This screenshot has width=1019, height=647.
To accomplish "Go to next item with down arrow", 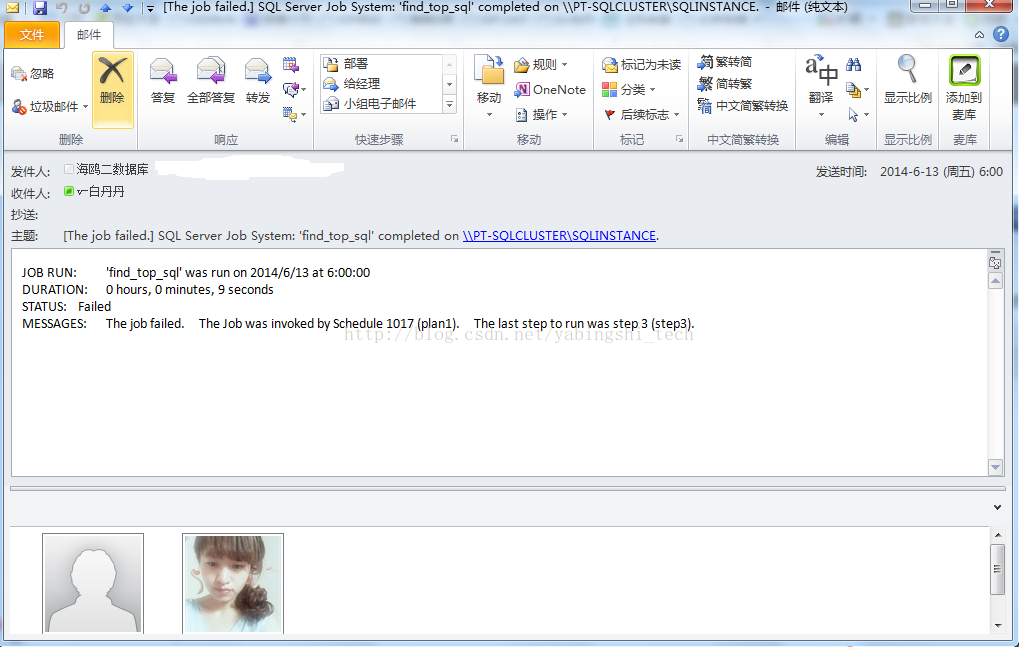I will [127, 8].
